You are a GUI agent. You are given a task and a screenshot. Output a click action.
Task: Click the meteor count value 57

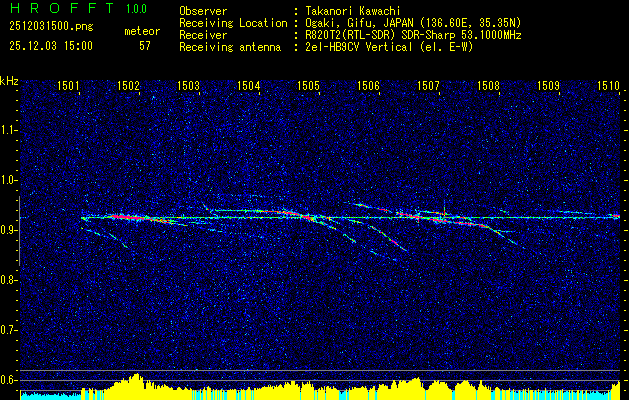[x=145, y=46]
